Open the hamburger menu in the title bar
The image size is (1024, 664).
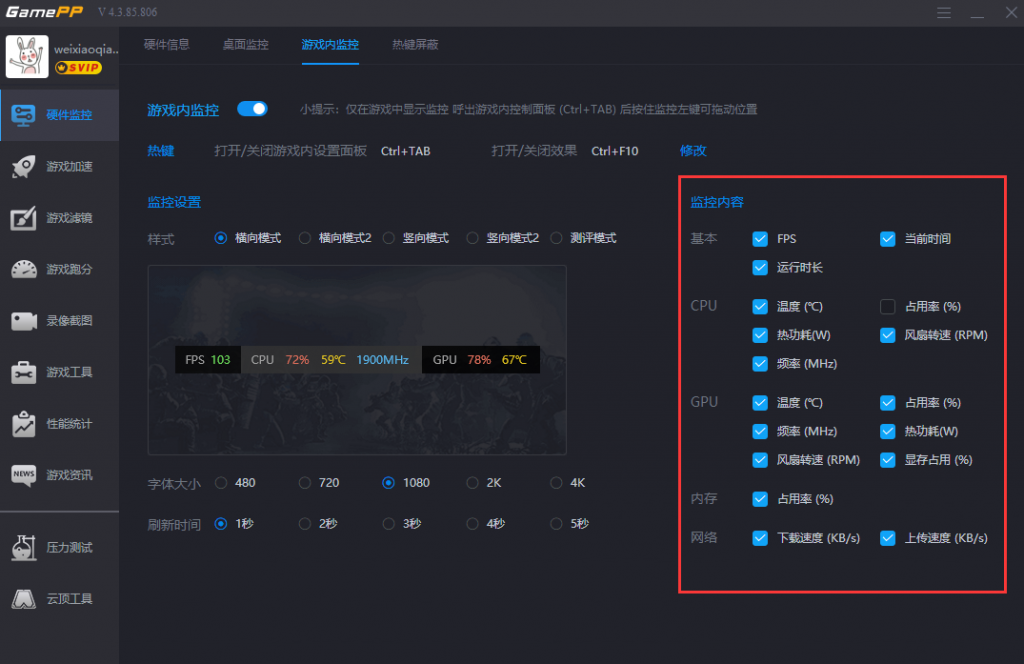[944, 13]
